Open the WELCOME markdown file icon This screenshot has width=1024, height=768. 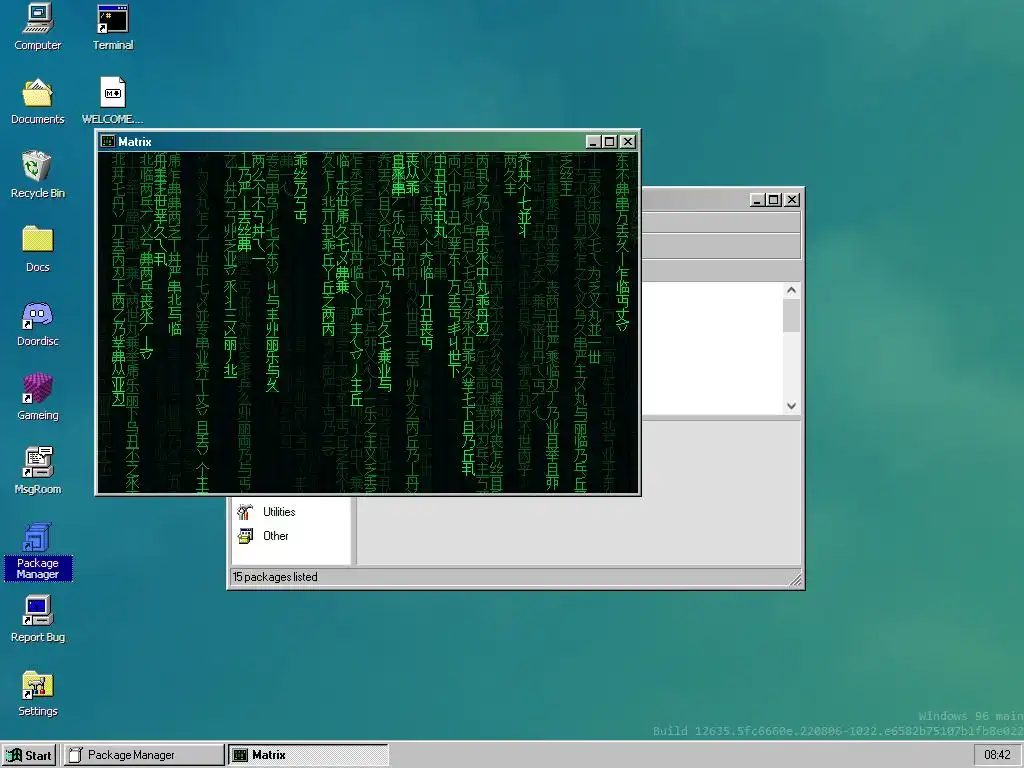coord(112,101)
